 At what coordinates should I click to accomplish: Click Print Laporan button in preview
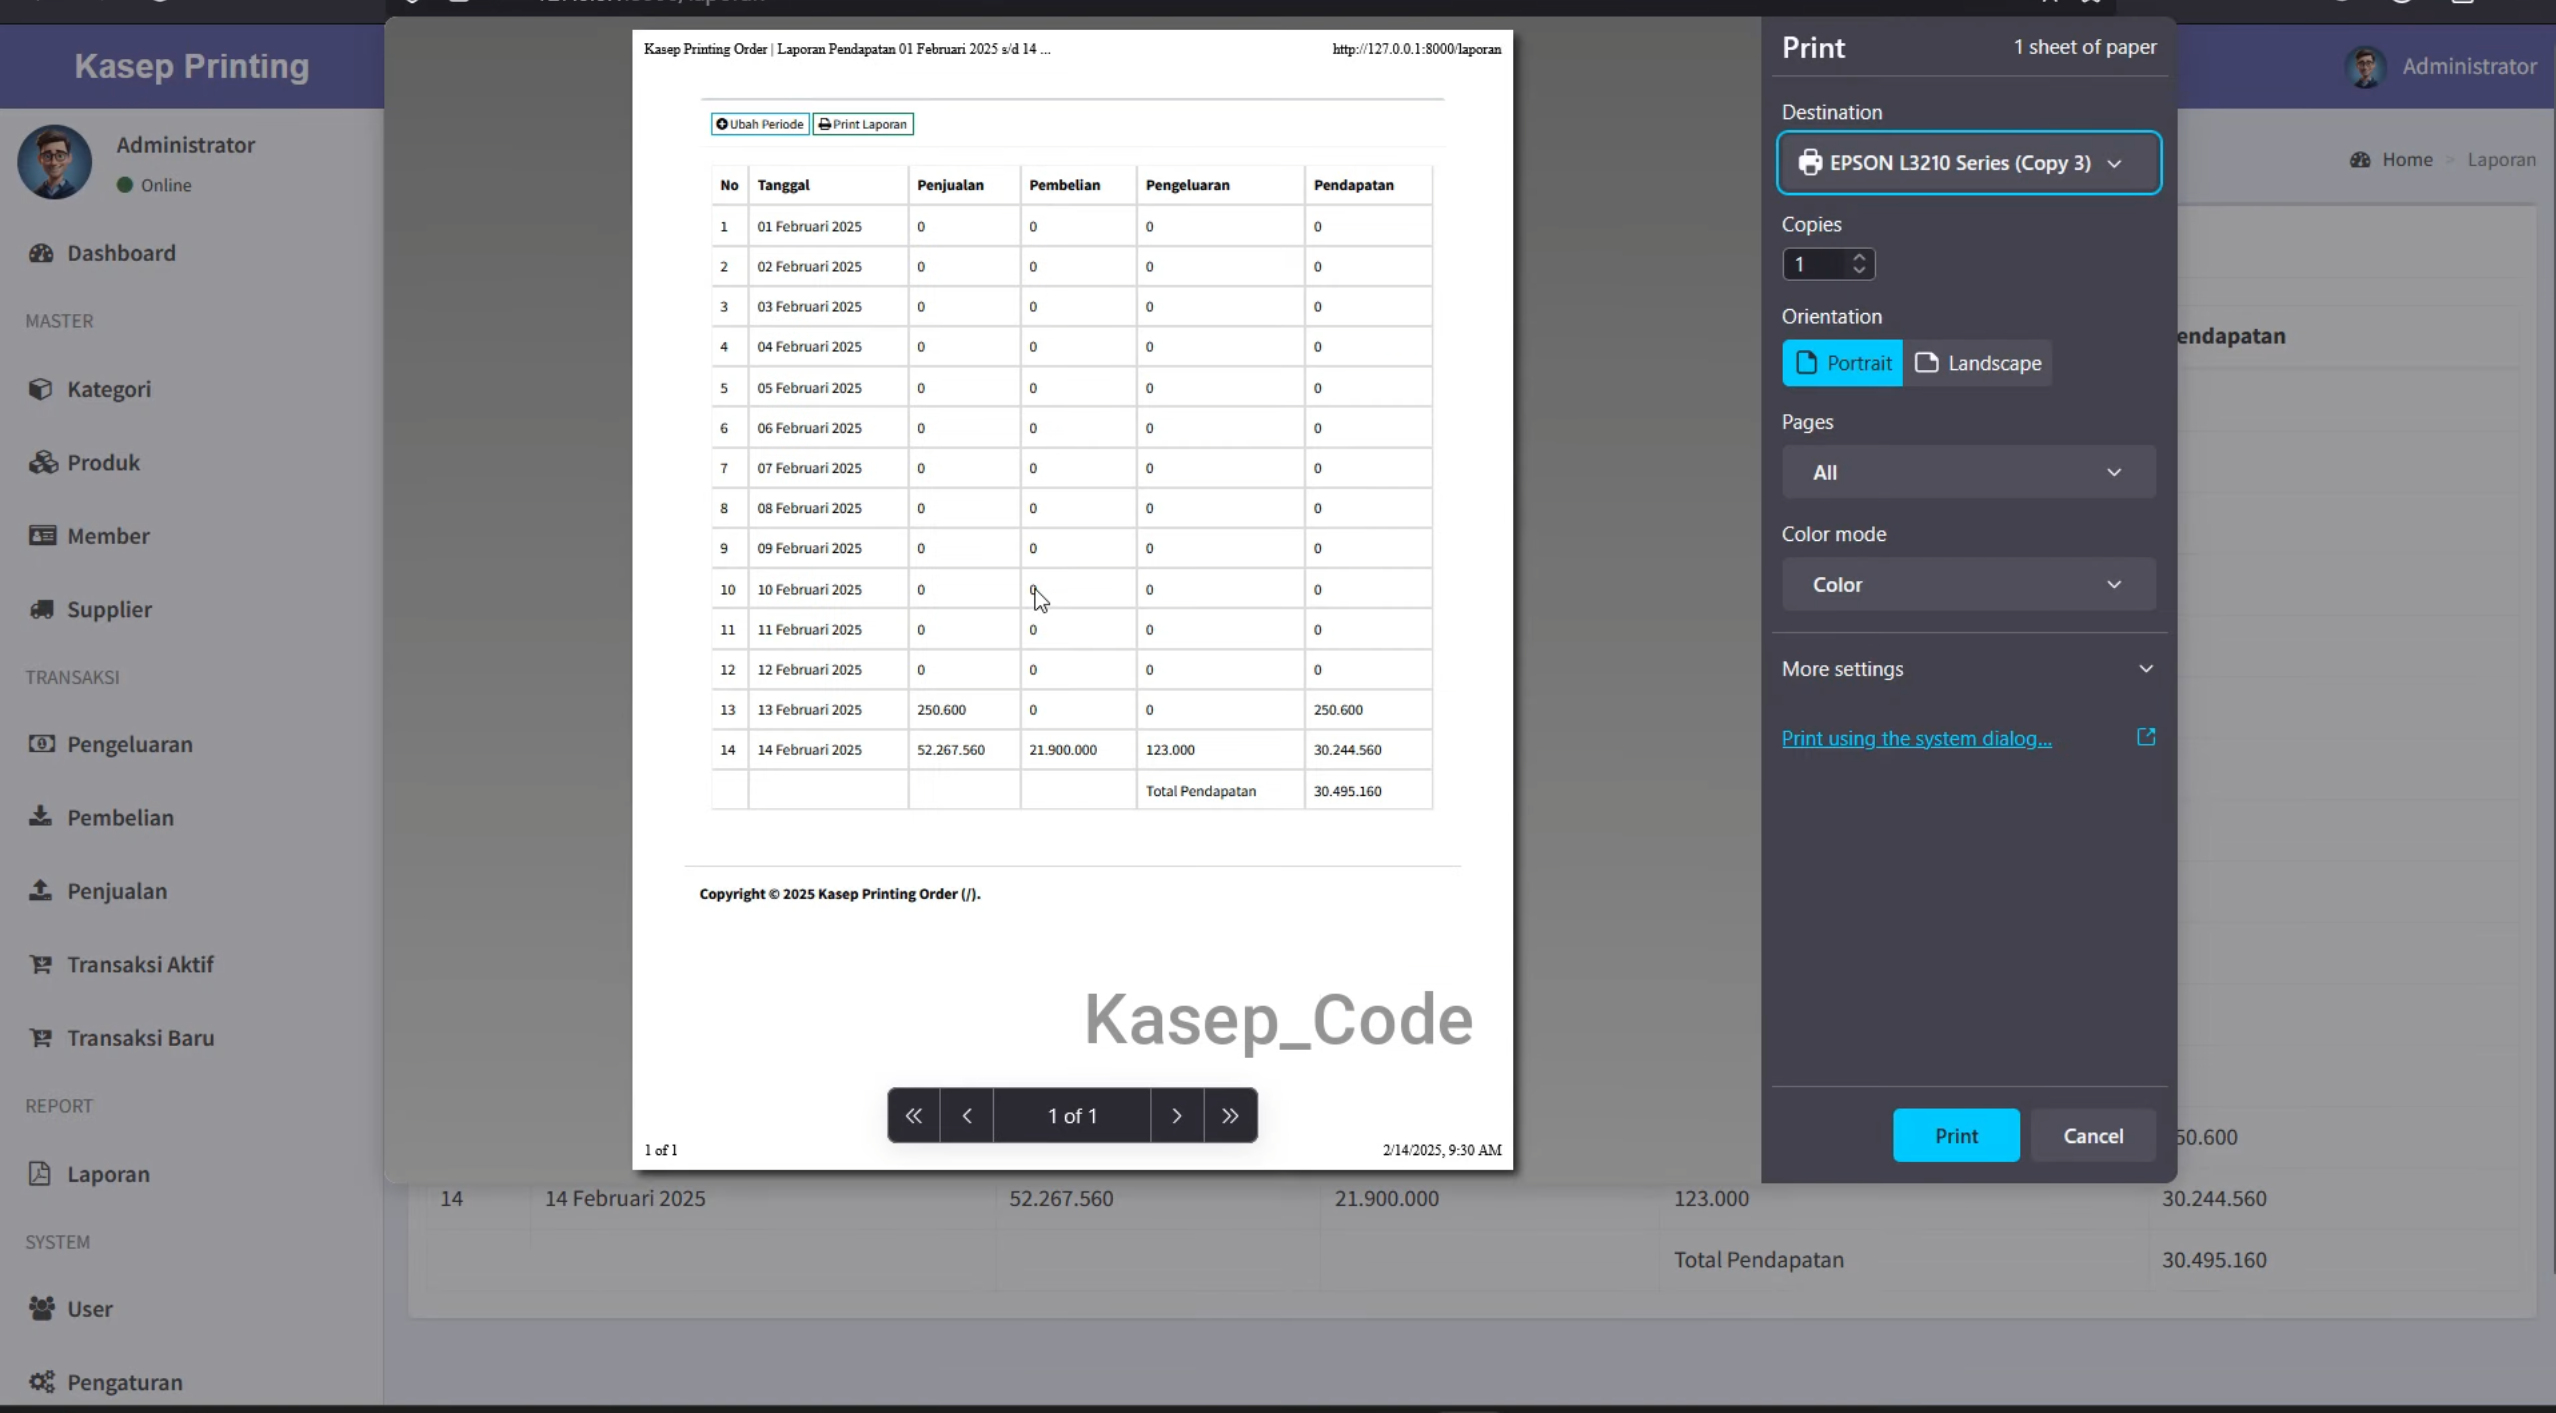(x=863, y=124)
